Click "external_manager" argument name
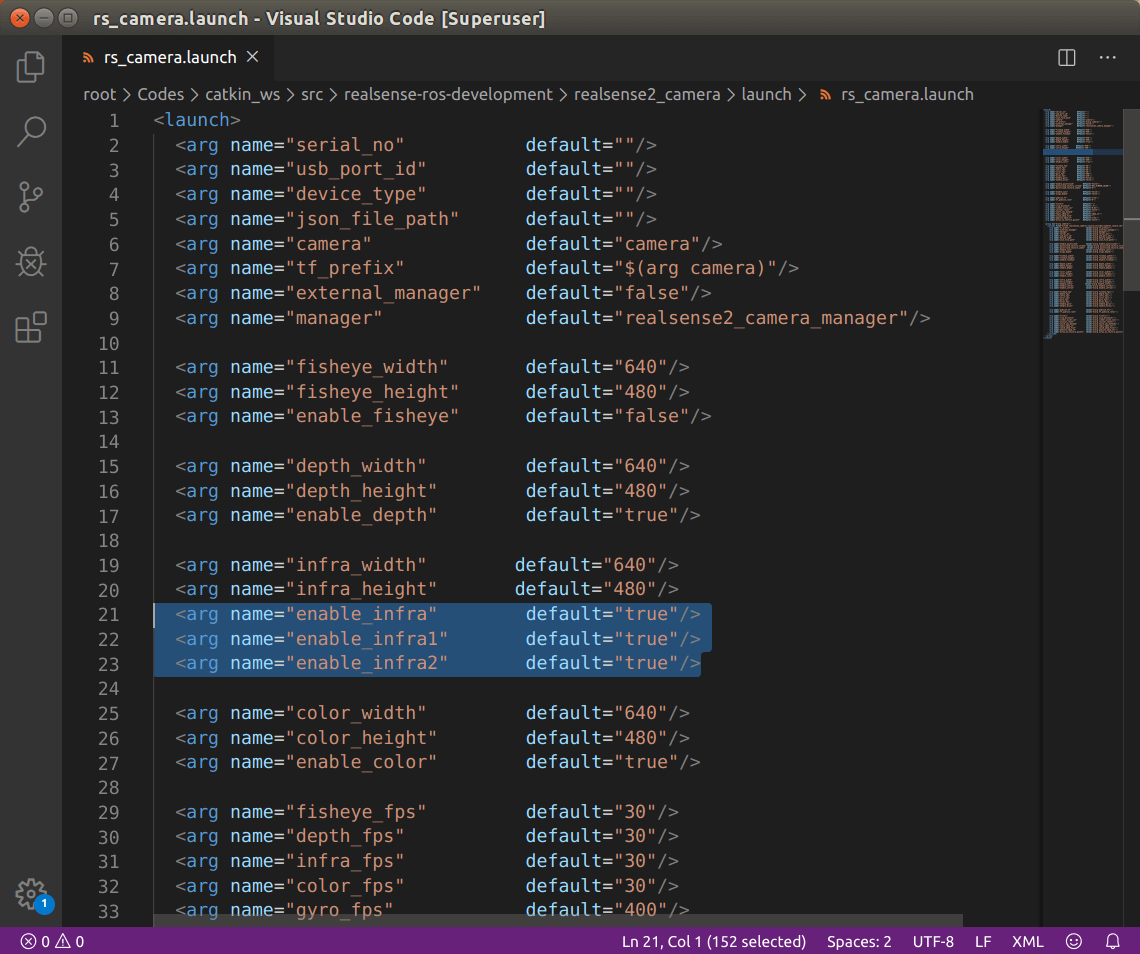 tap(383, 293)
